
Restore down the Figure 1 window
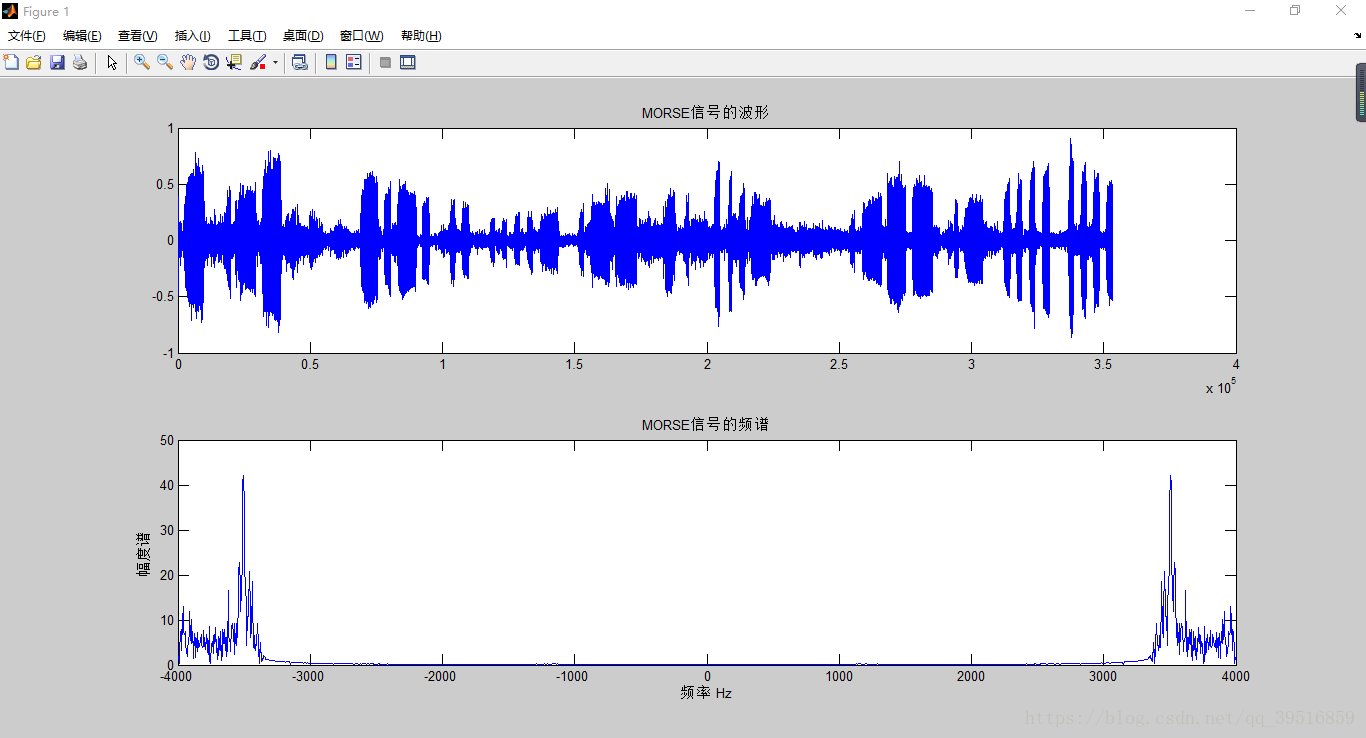pyautogui.click(x=1295, y=11)
